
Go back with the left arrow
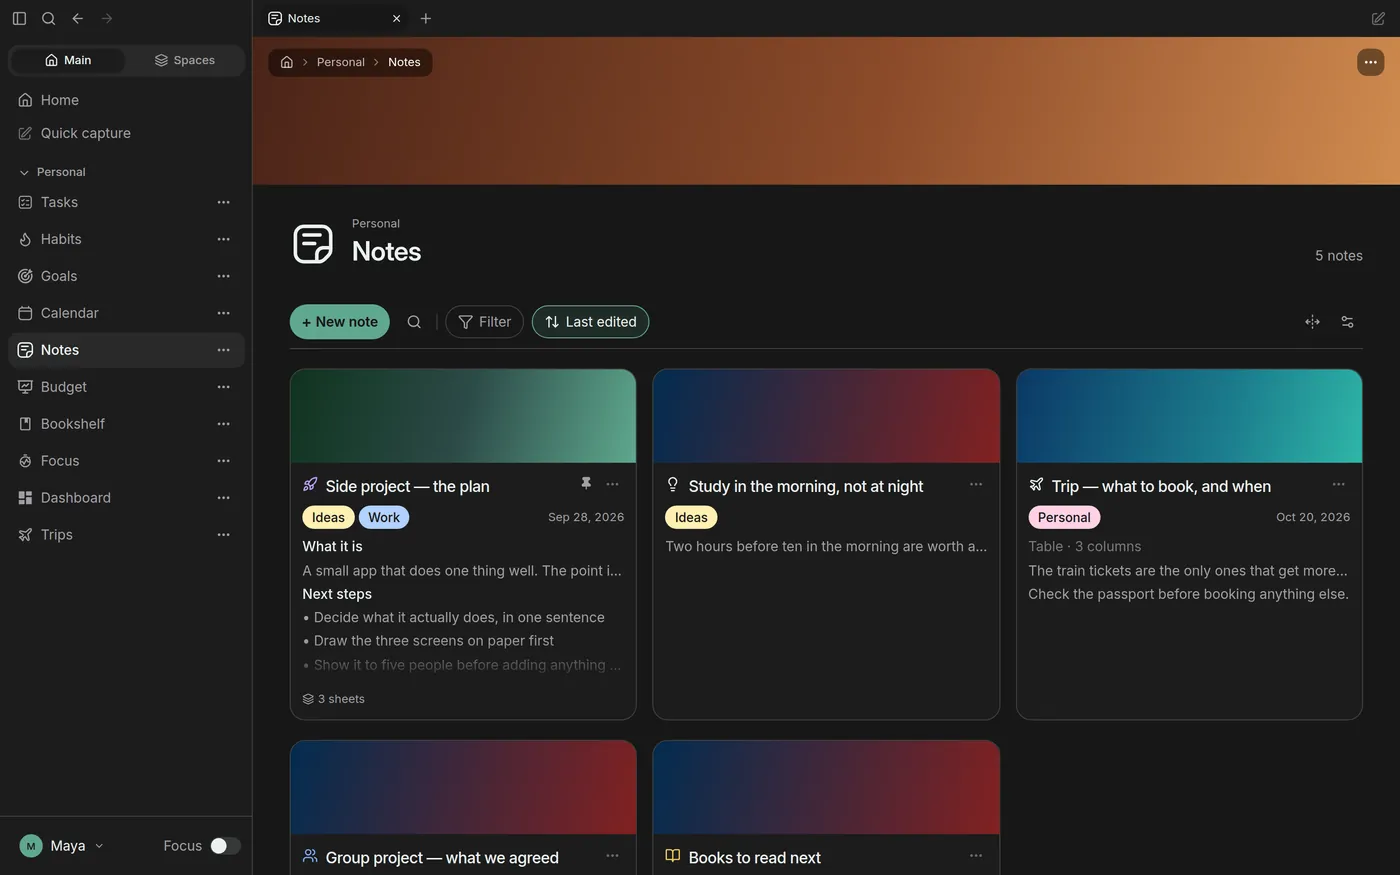pos(77,18)
